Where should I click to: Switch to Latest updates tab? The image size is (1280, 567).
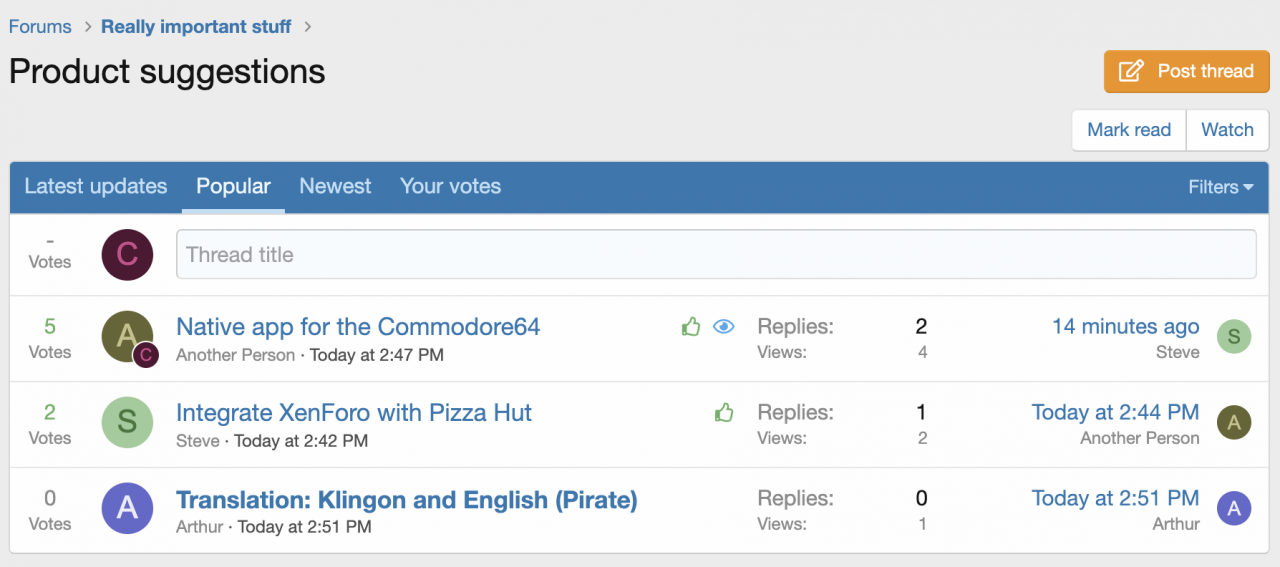tap(96, 187)
